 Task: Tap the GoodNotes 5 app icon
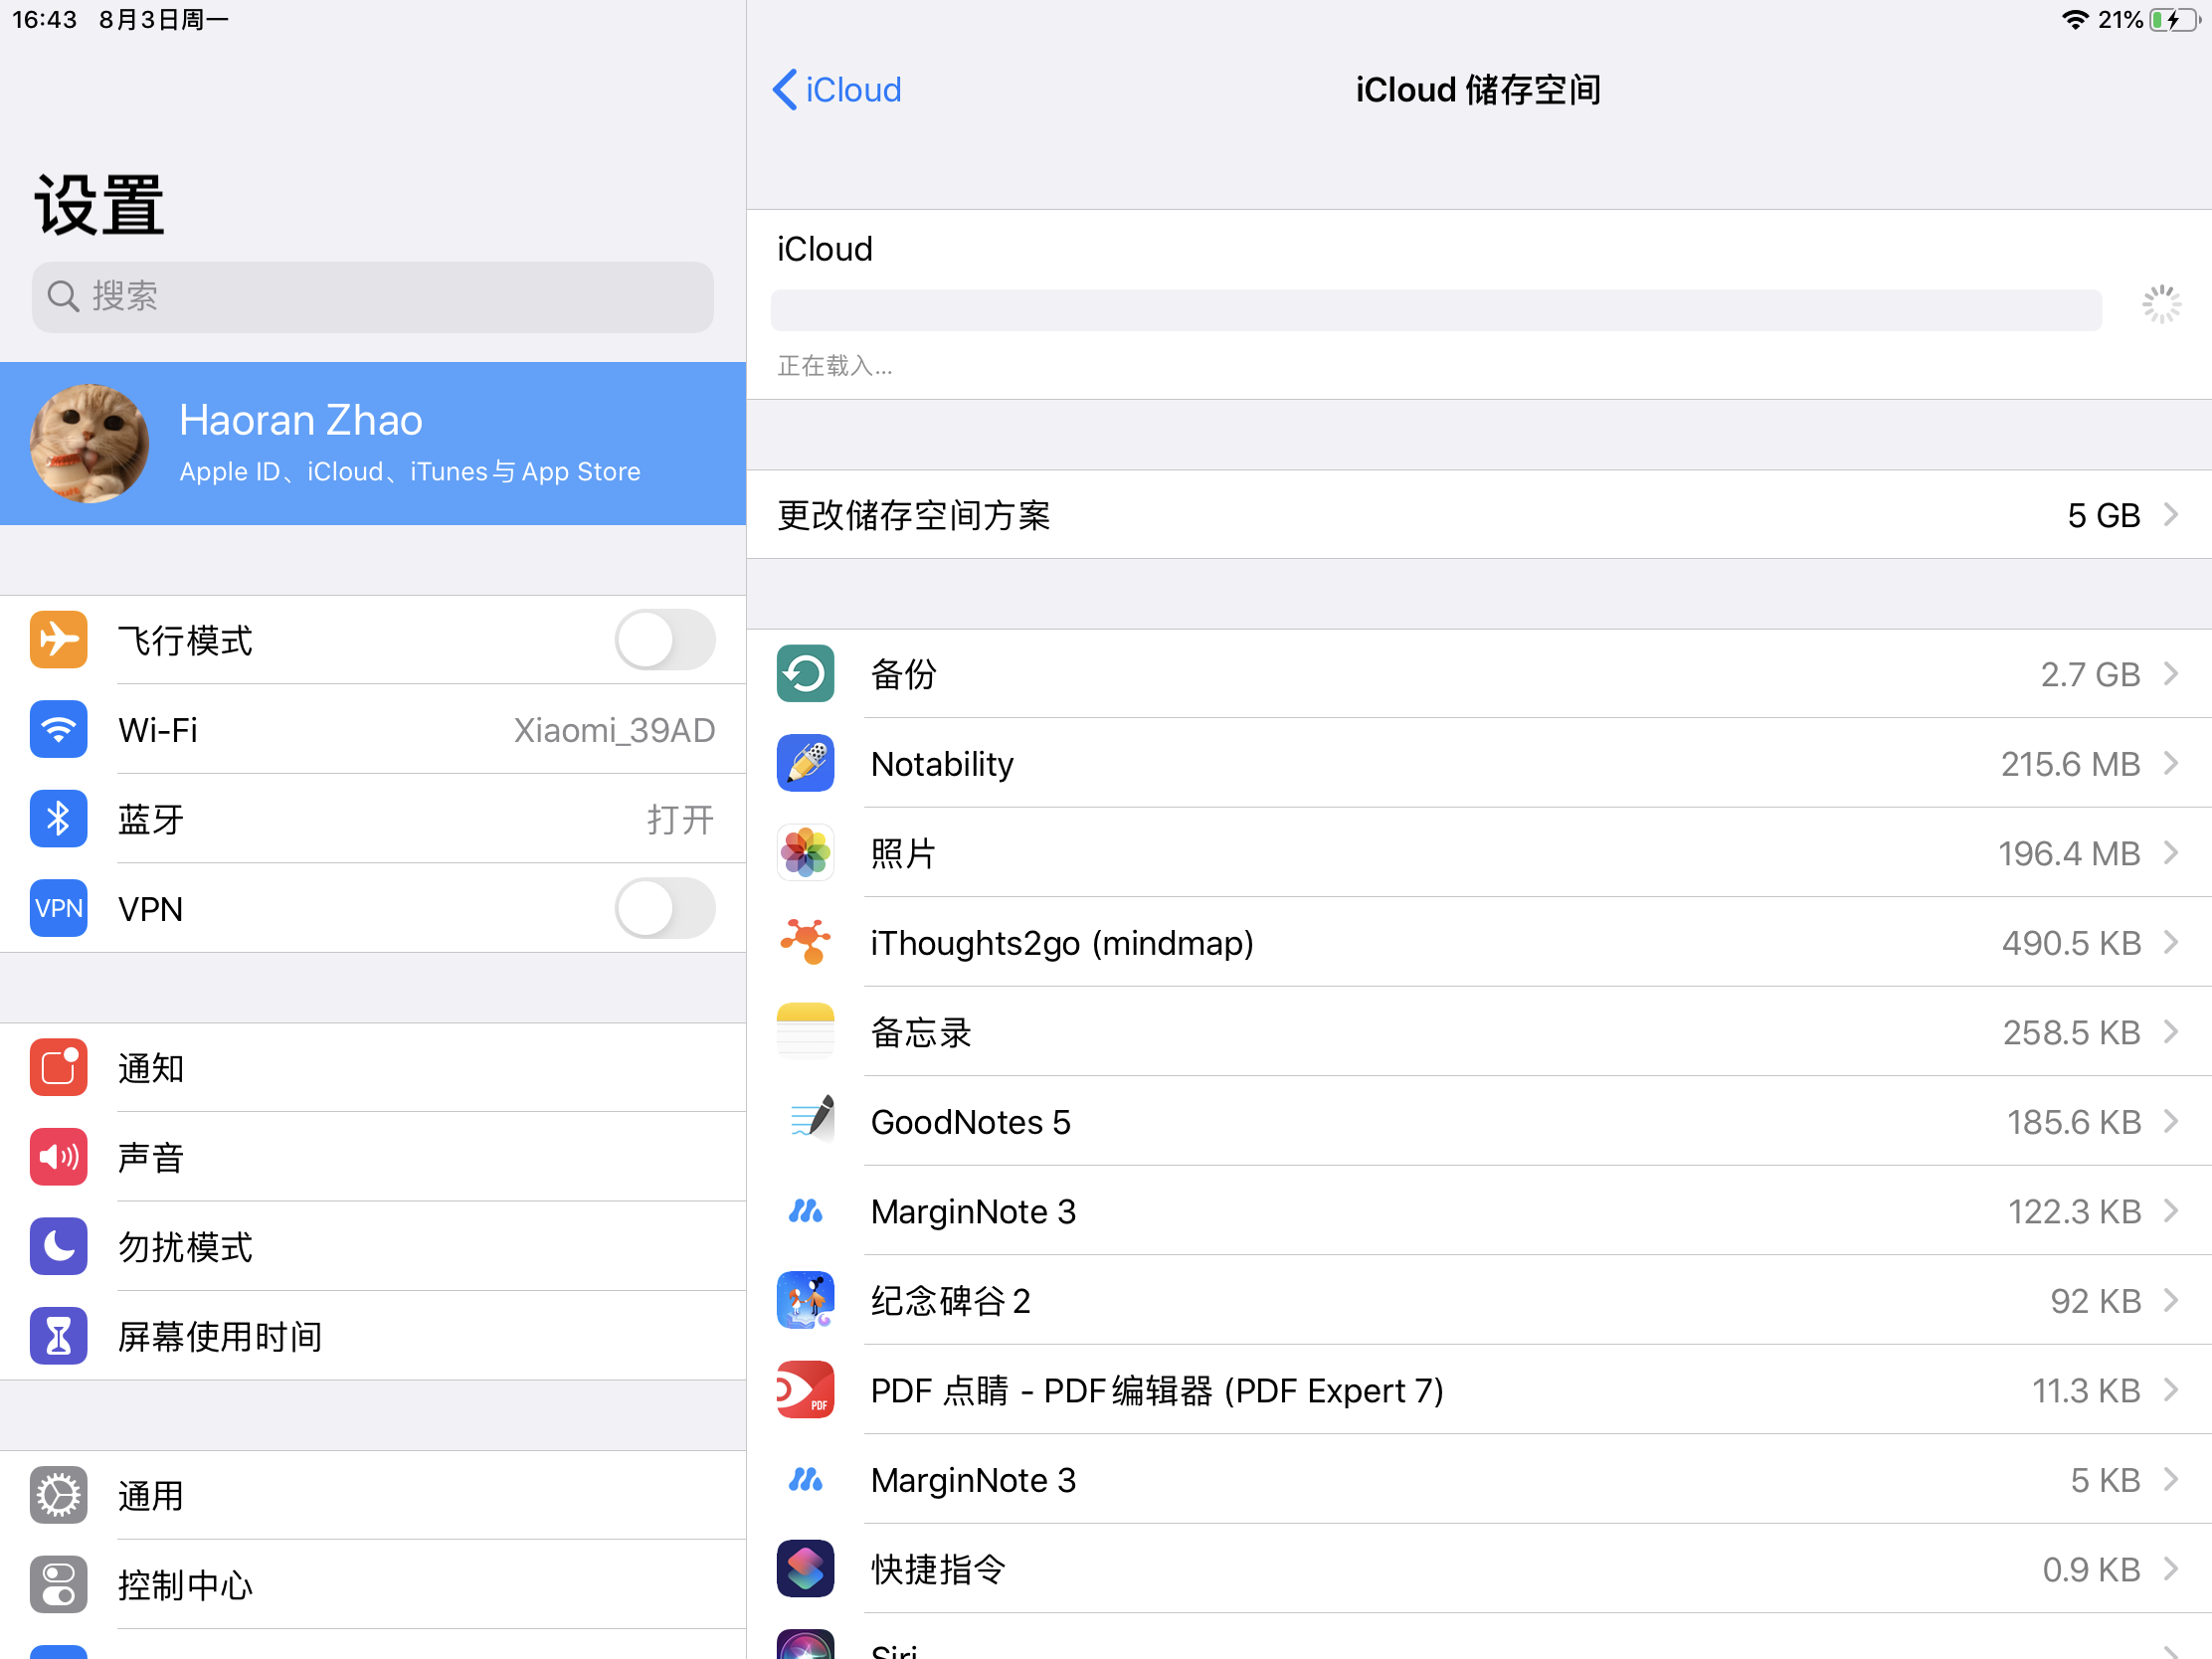[x=805, y=1121]
